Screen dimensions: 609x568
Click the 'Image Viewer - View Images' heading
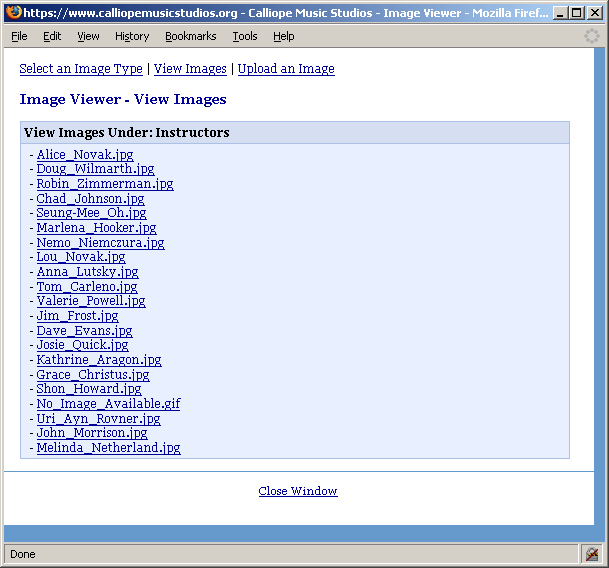(x=123, y=99)
